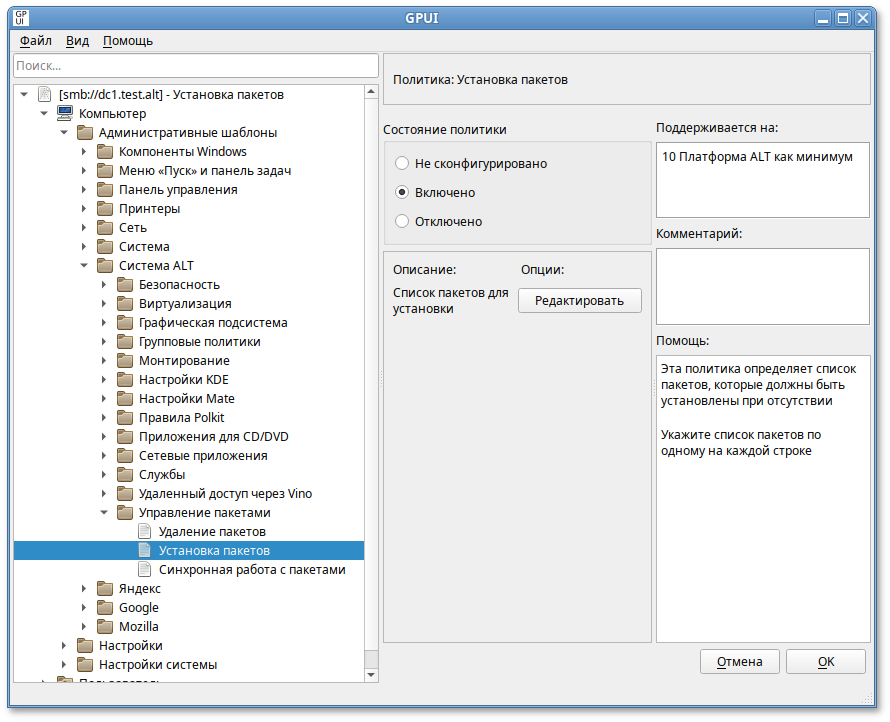Image resolution: width=890 pixels, height=722 pixels.
Task: Click the folder icon beside Компоненты Windows
Action: [105, 152]
